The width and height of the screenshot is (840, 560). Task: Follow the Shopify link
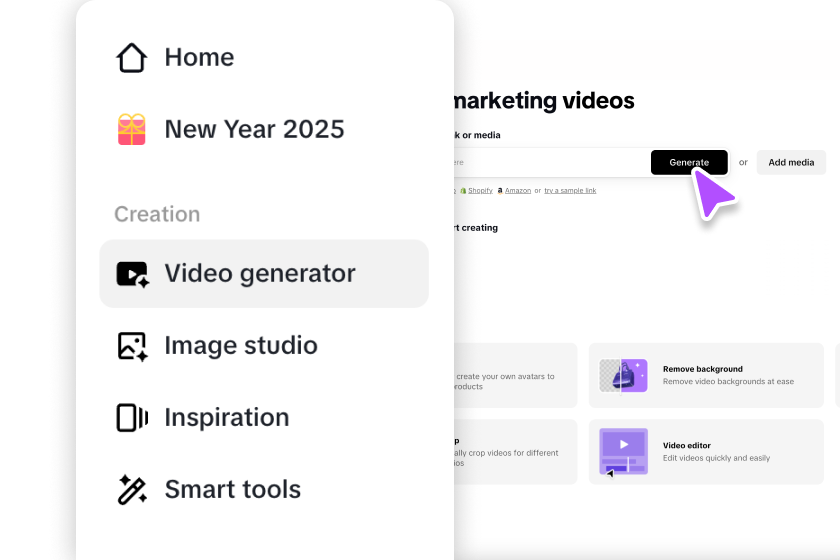tap(480, 190)
